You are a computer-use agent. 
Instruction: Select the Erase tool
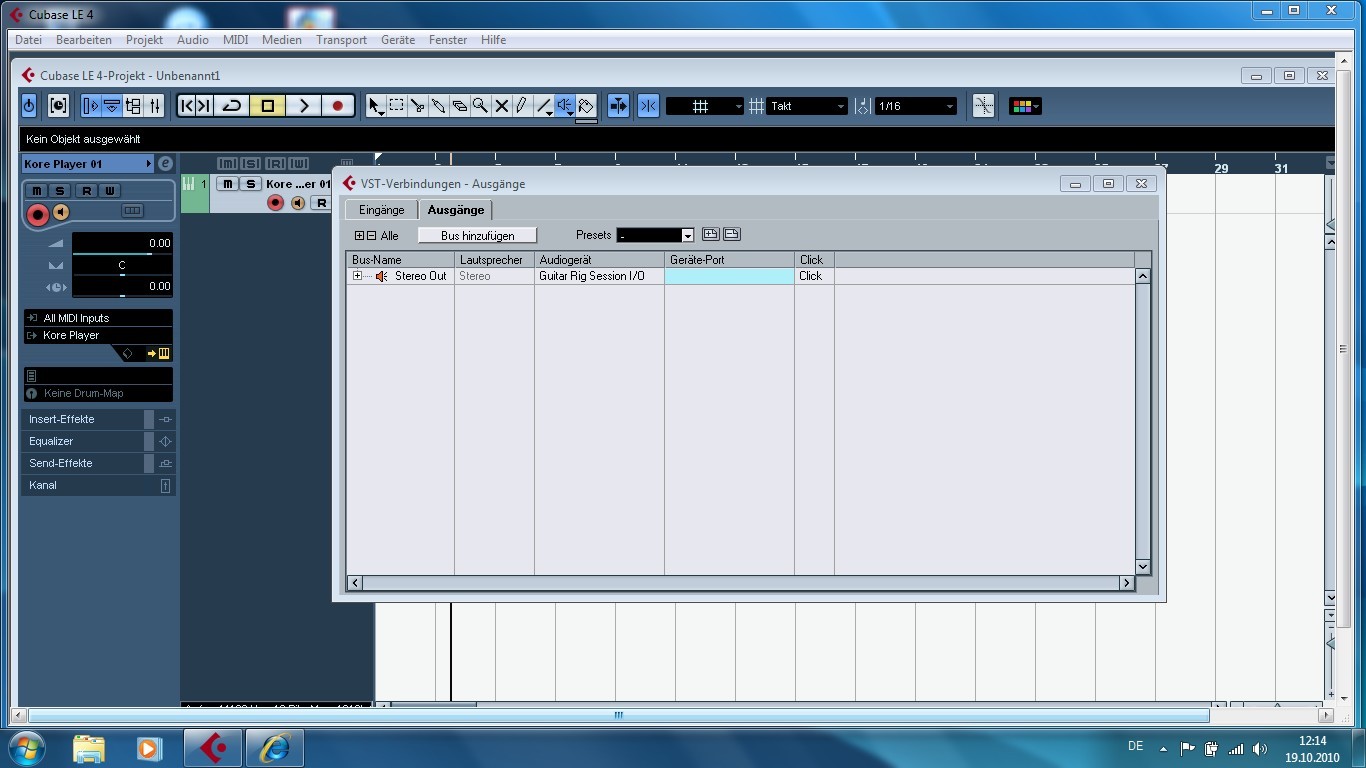(460, 106)
